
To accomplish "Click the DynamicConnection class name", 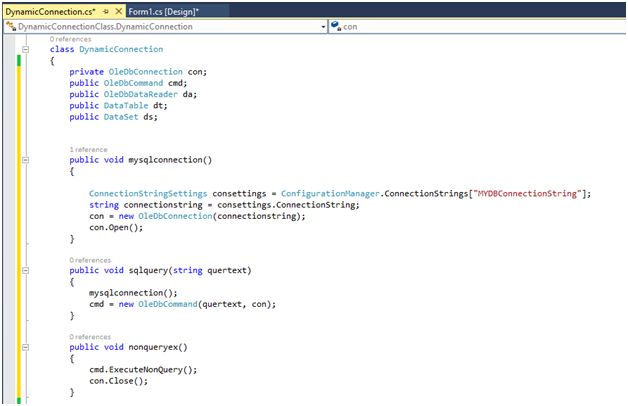I will pos(121,49).
